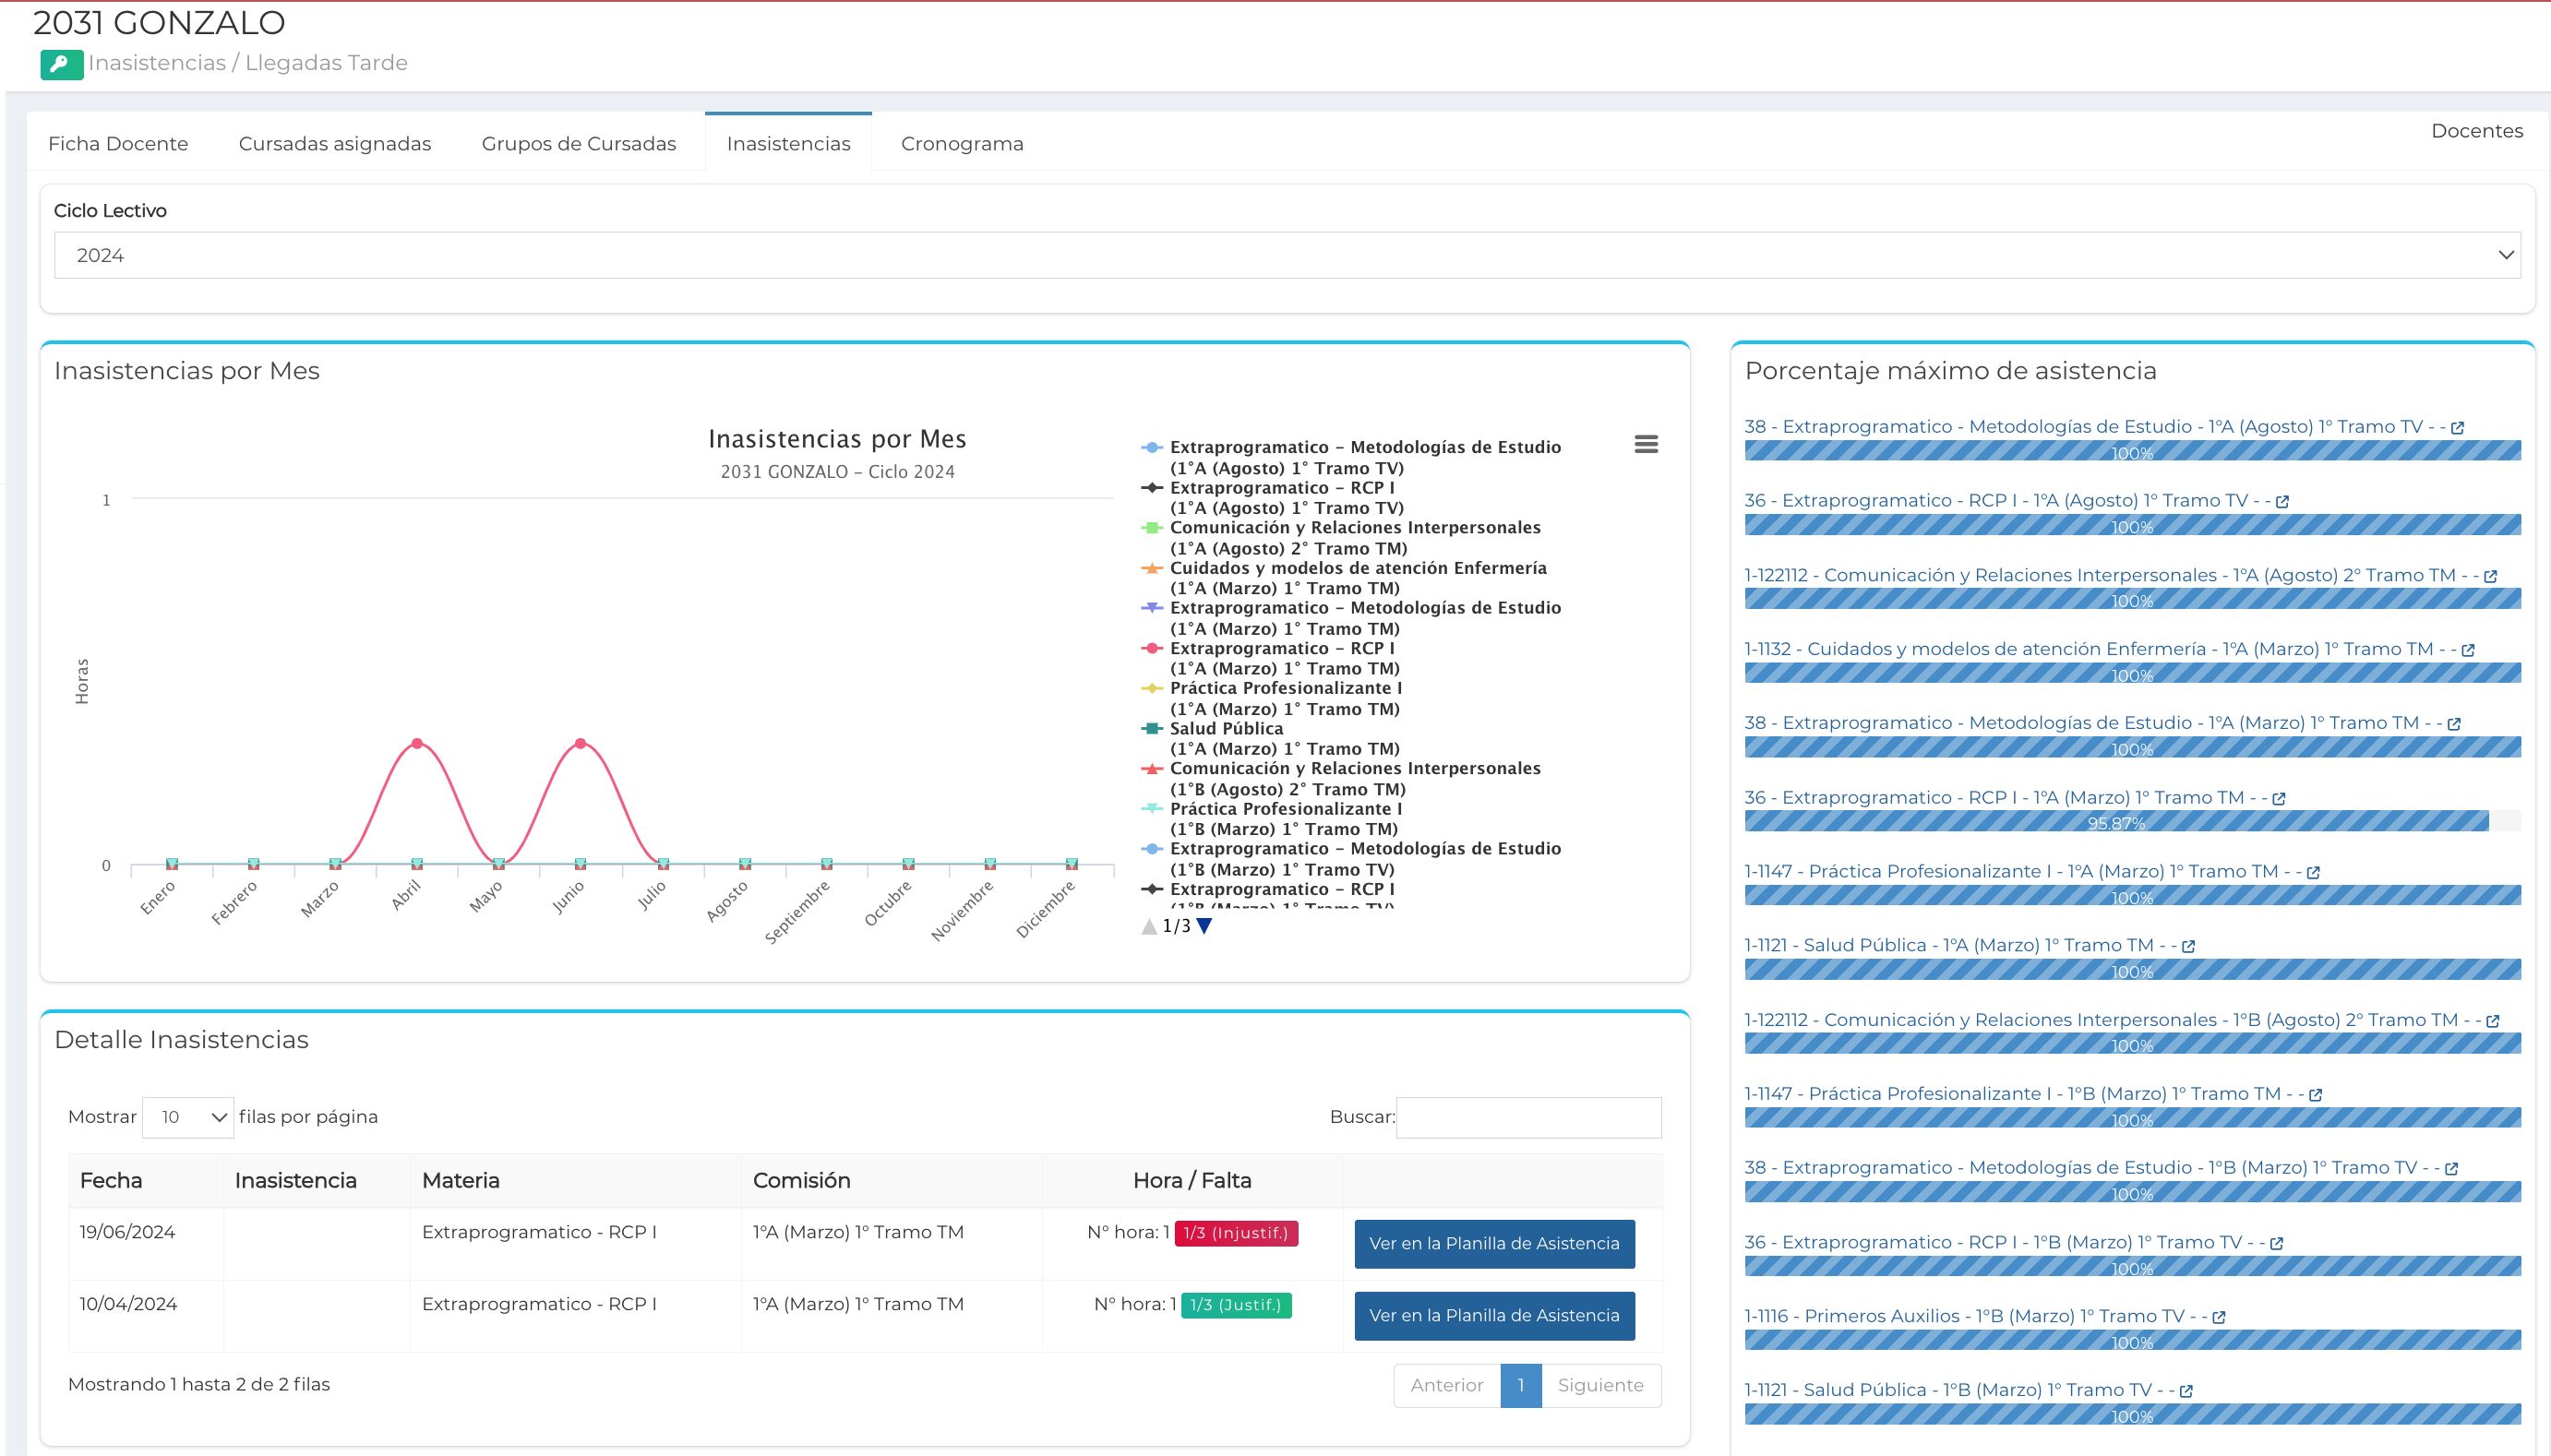This screenshot has width=2551, height=1456.
Task: Click the 95.87% attendance progress bar
Action: point(2115,822)
